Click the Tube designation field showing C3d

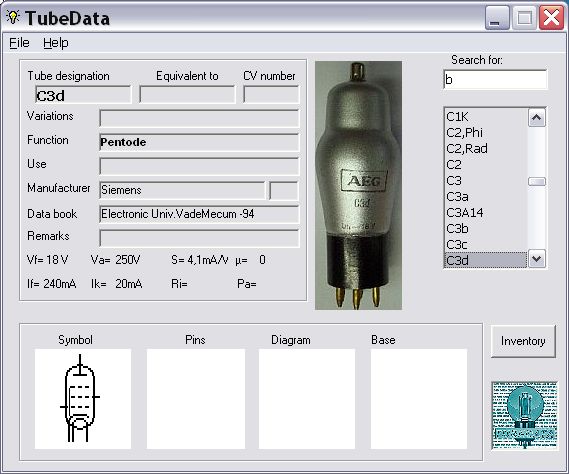[83, 95]
